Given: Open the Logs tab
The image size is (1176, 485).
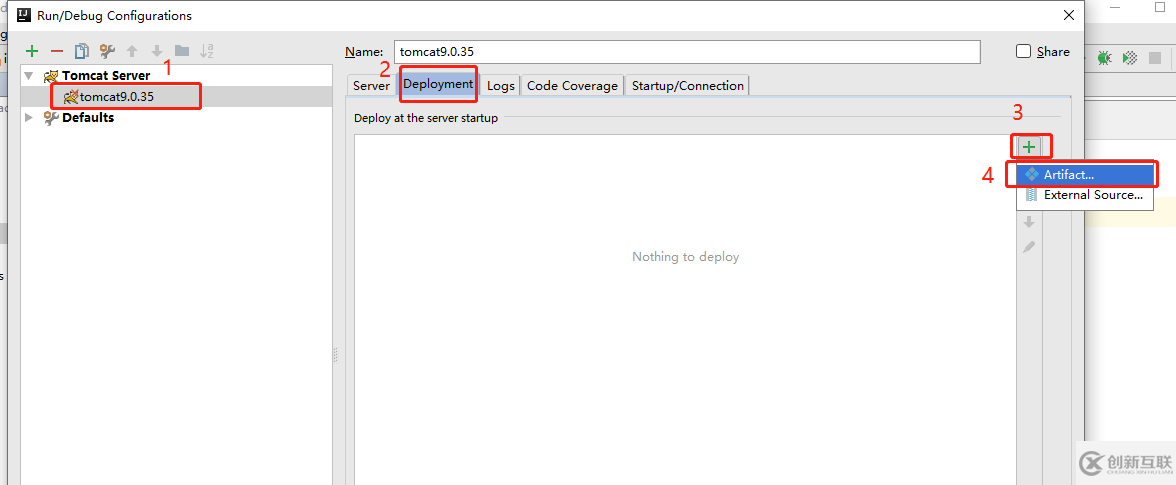Looking at the screenshot, I should point(500,85).
